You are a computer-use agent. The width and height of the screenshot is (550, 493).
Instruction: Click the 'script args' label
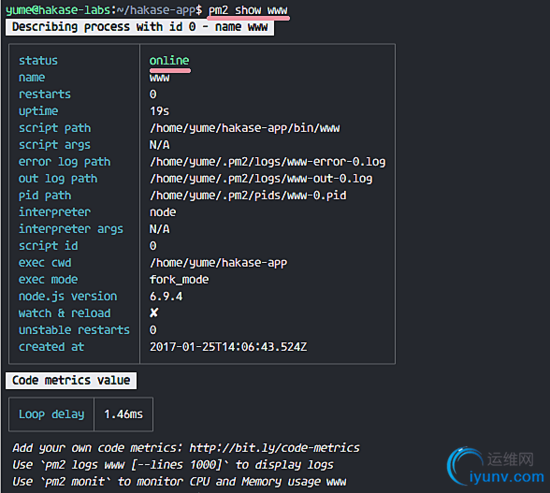coord(55,145)
